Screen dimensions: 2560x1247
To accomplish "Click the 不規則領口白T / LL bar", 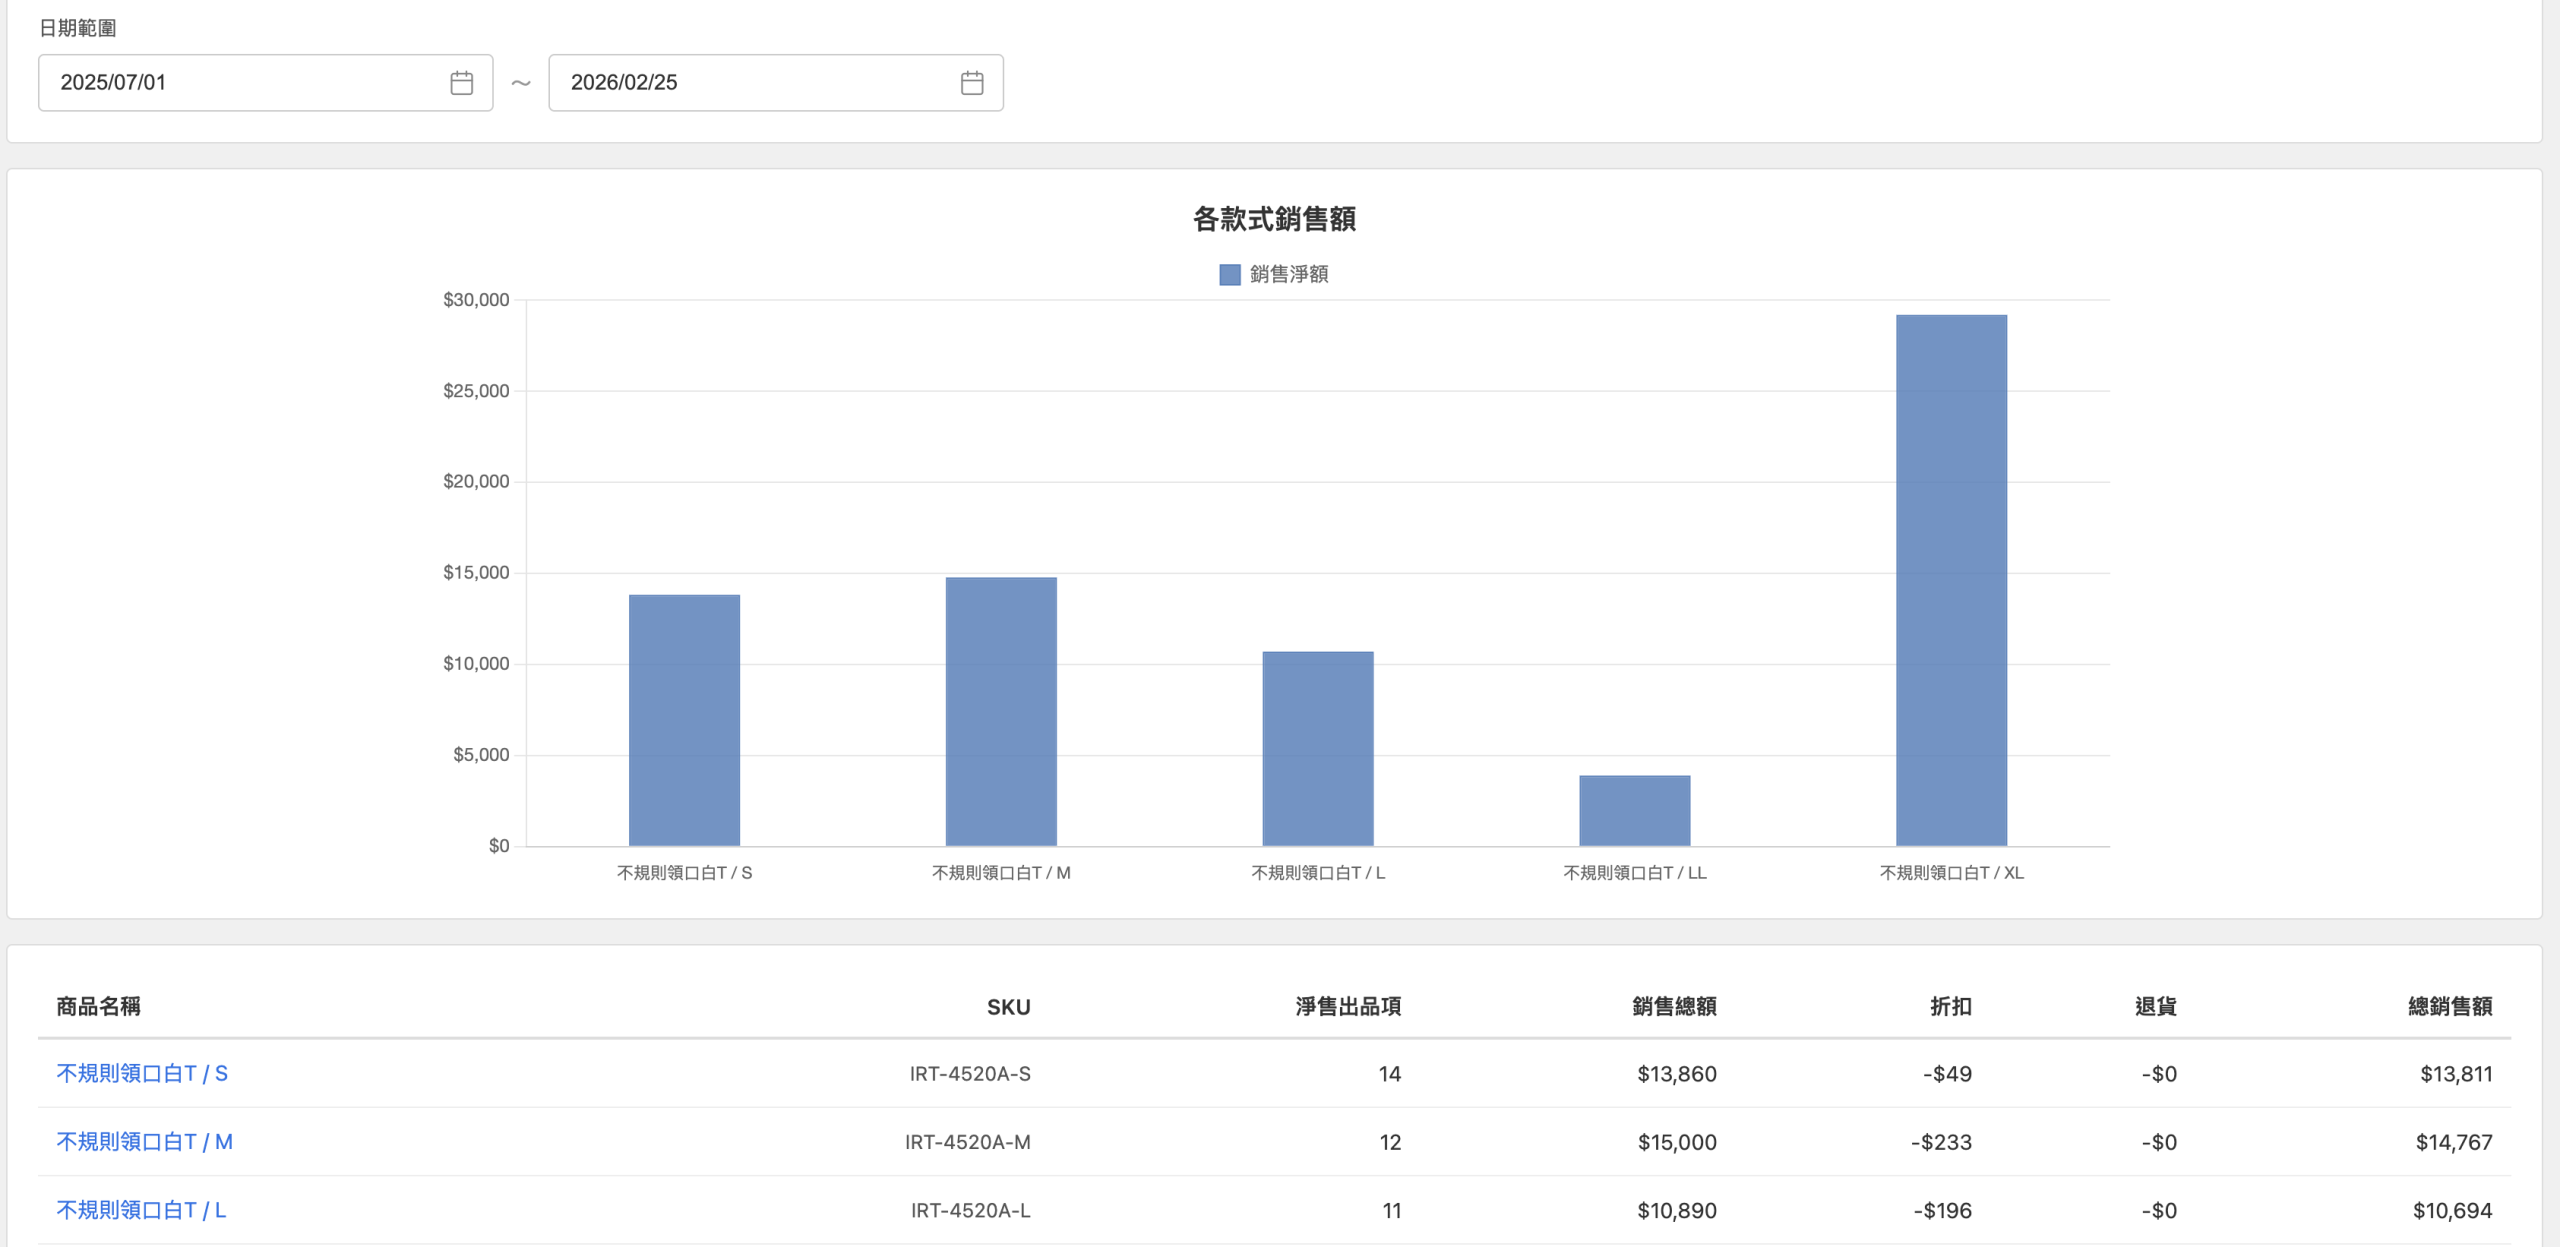I will 1634,810.
